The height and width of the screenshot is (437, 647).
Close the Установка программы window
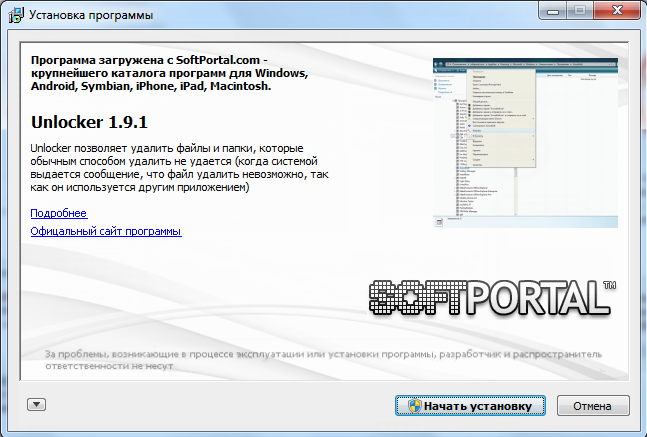pyautogui.click(x=618, y=10)
